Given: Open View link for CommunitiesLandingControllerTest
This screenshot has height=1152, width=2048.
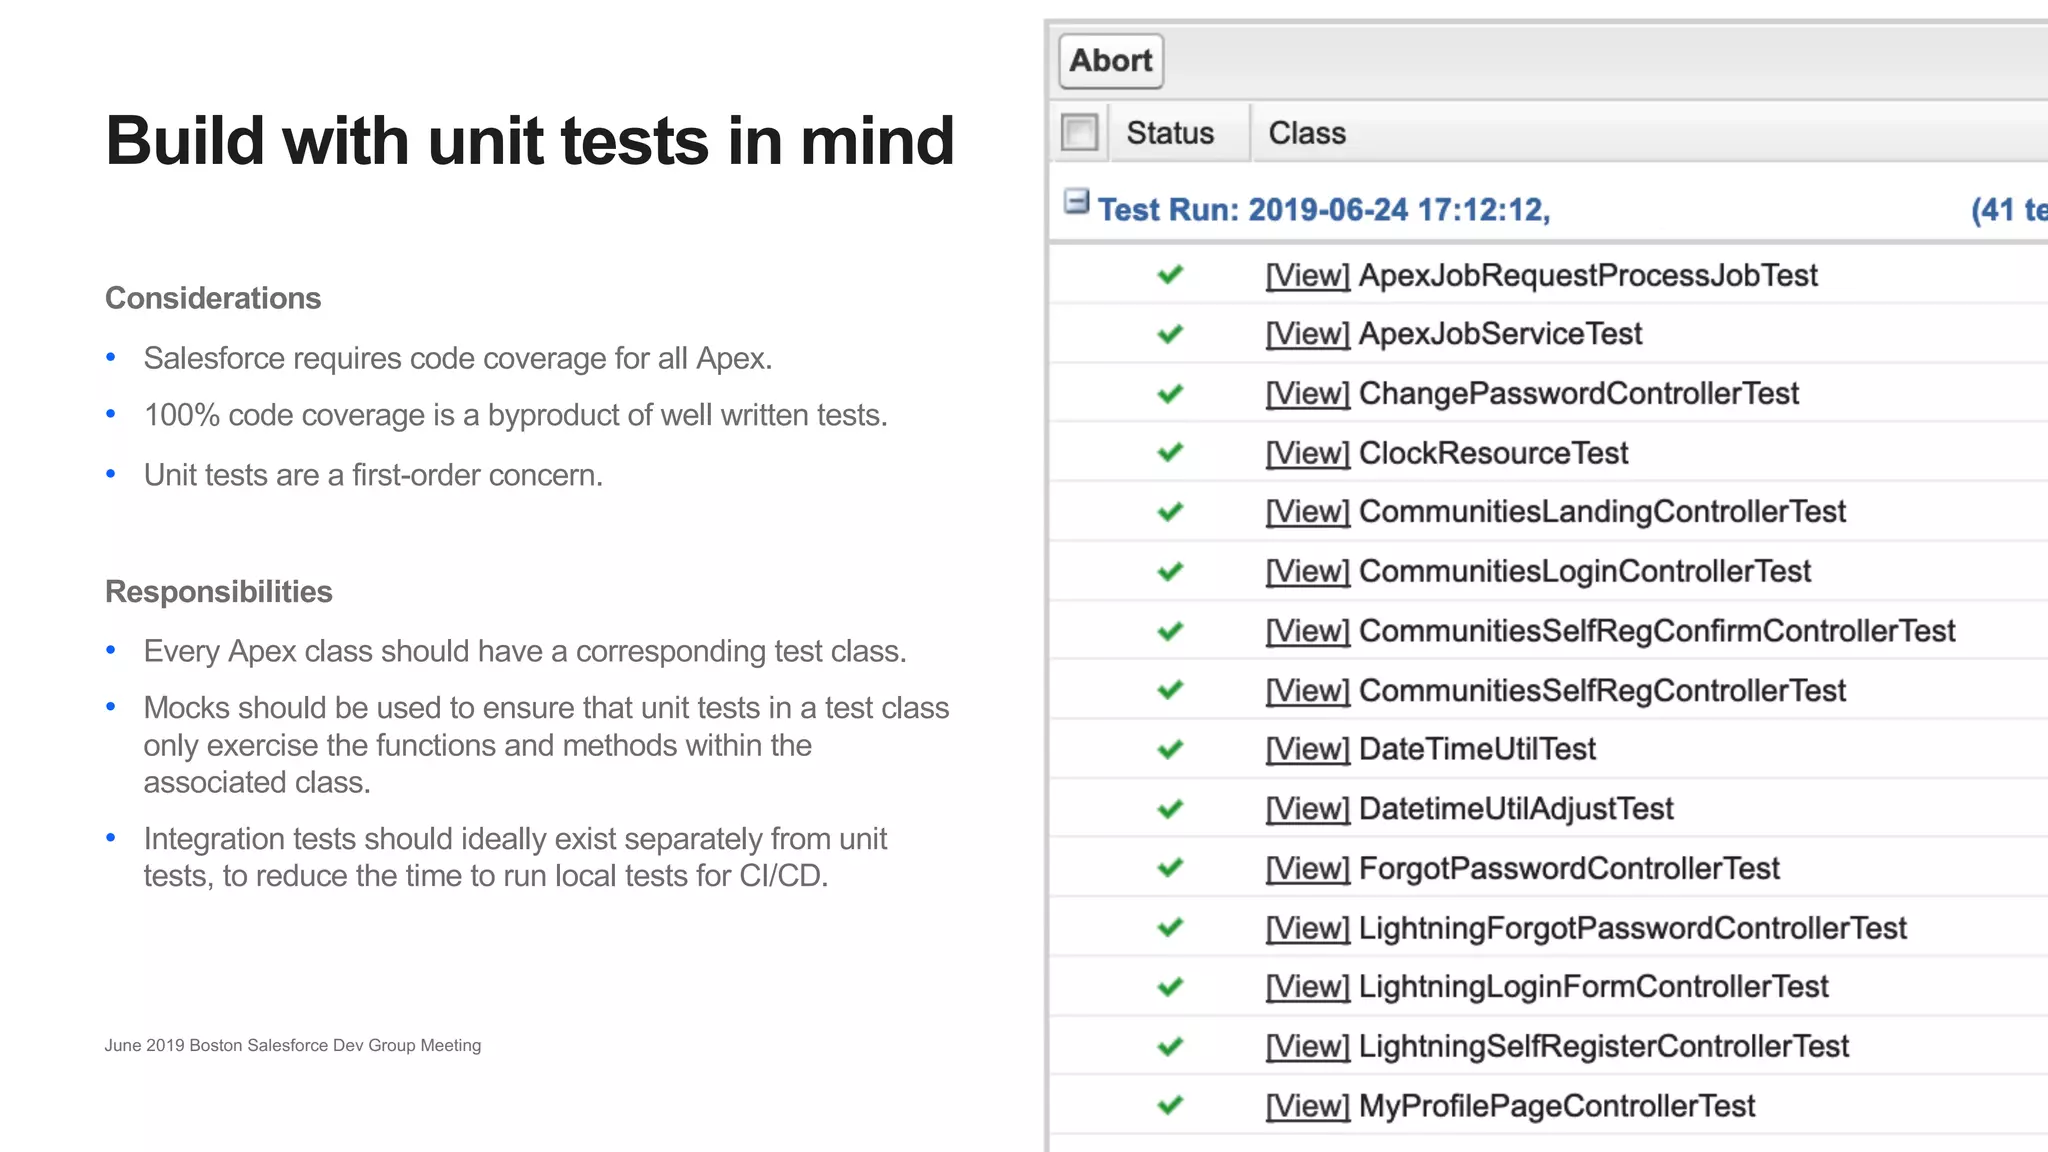Looking at the screenshot, I should [1308, 512].
